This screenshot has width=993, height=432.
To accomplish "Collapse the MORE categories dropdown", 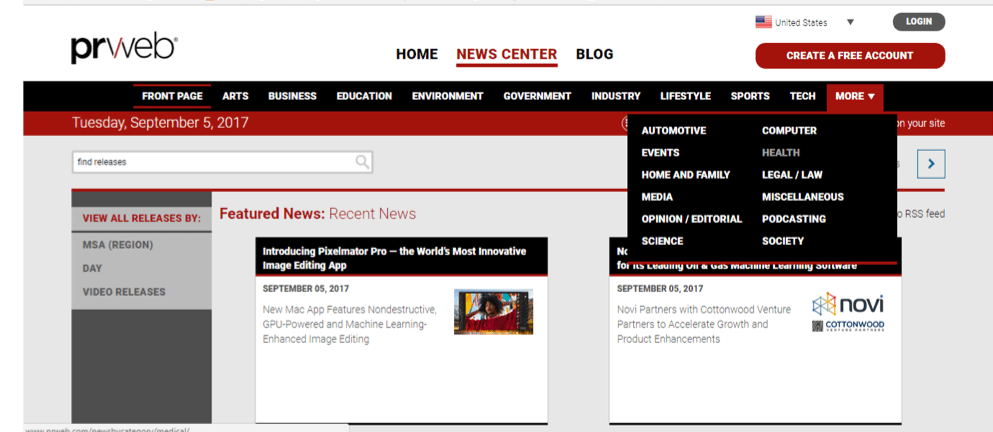I will [855, 96].
